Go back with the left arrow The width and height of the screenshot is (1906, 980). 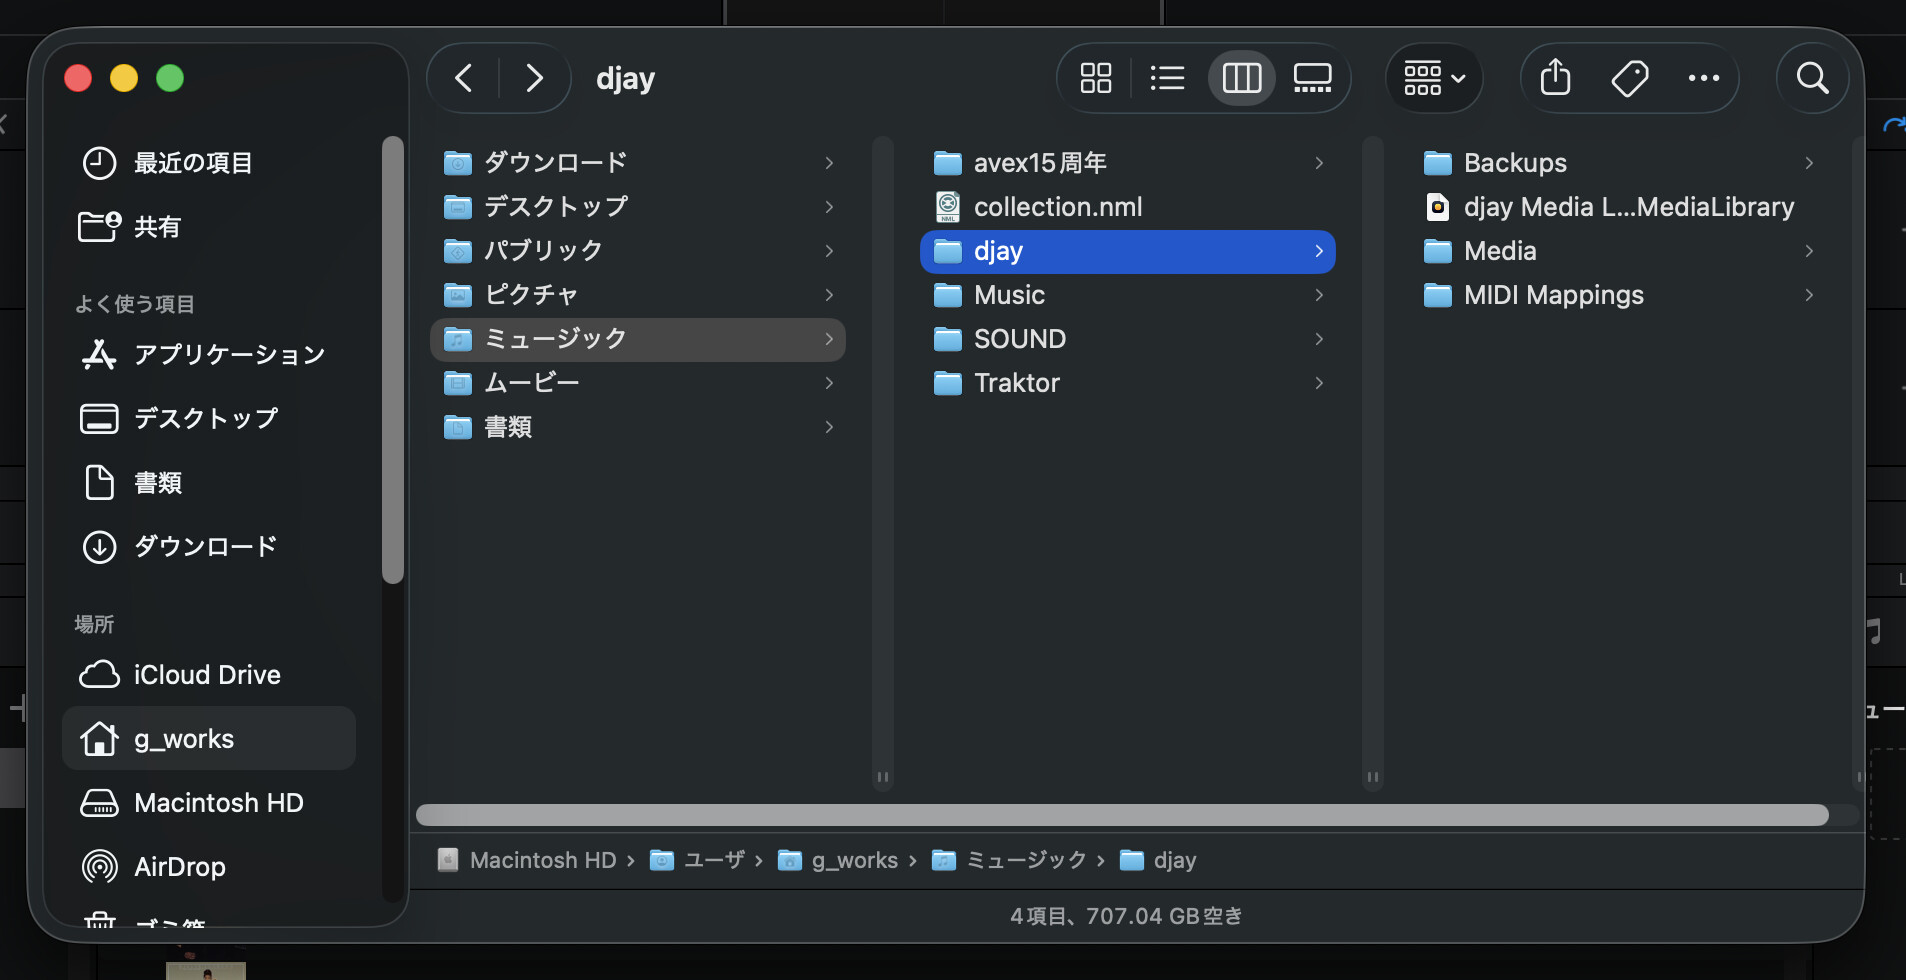tap(463, 78)
